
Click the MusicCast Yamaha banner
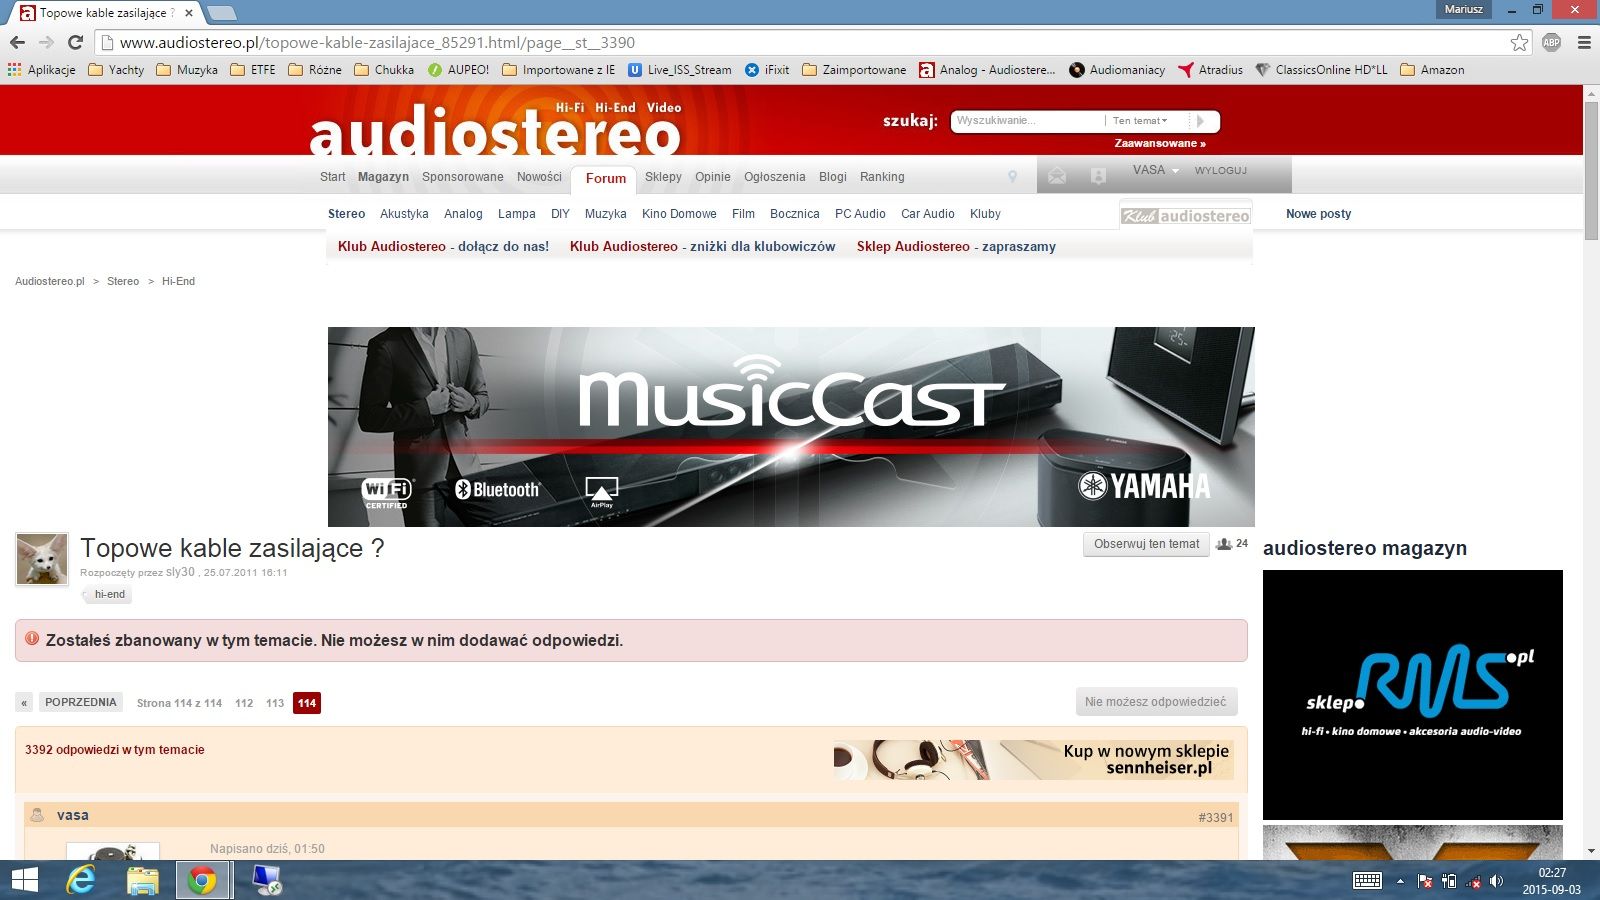pyautogui.click(x=791, y=427)
